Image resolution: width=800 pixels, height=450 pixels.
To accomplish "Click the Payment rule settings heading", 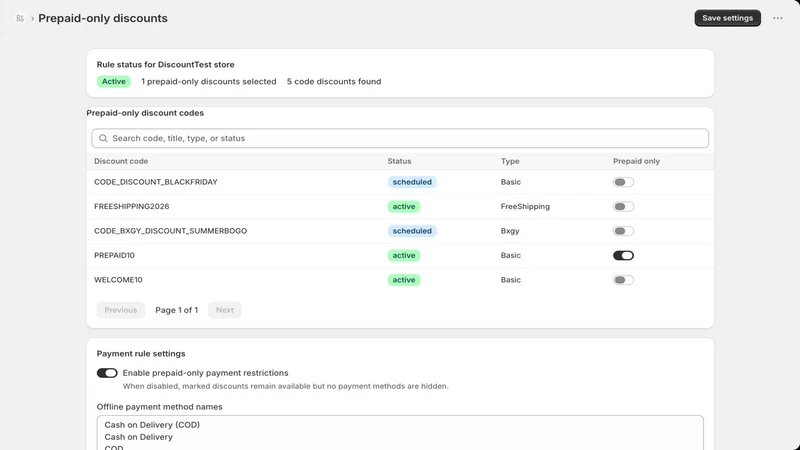I will pyautogui.click(x=141, y=354).
